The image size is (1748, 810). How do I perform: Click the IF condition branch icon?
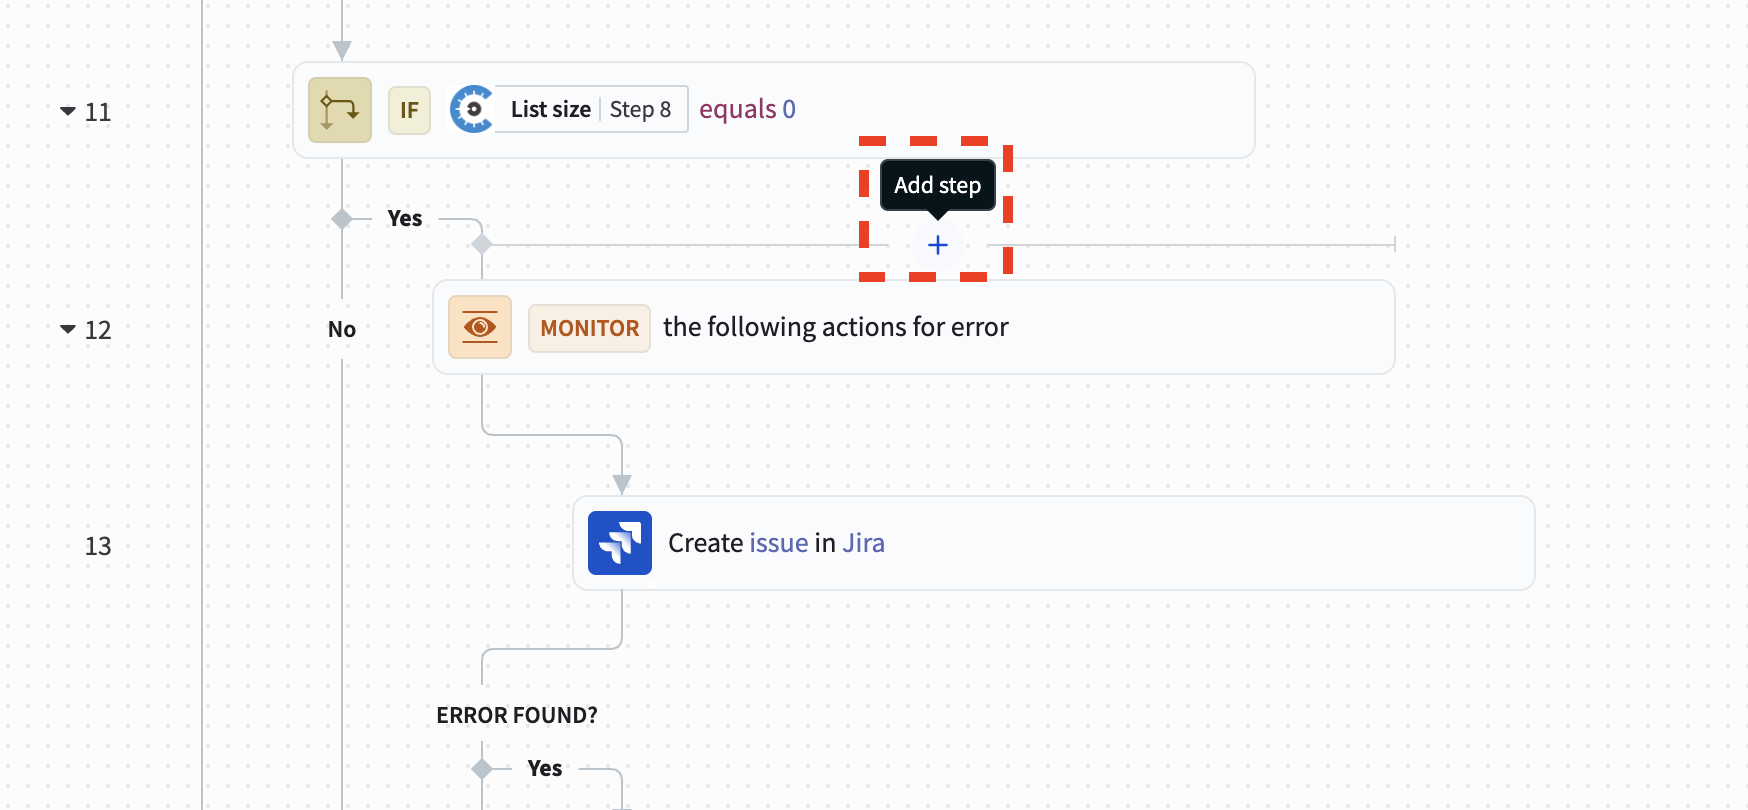(x=340, y=110)
